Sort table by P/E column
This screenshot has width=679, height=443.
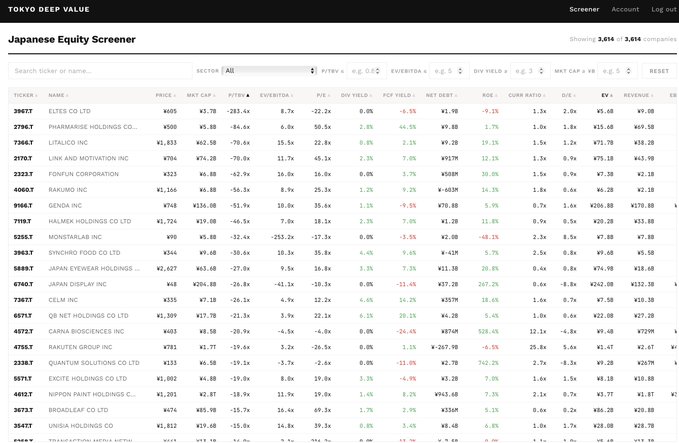click(323, 95)
